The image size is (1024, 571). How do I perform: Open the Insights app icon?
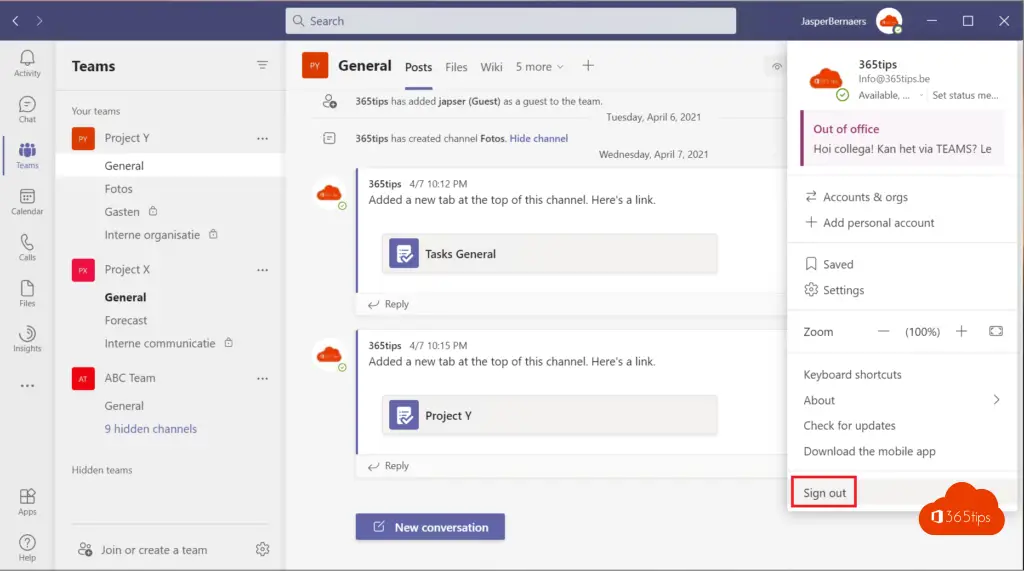[x=27, y=339]
